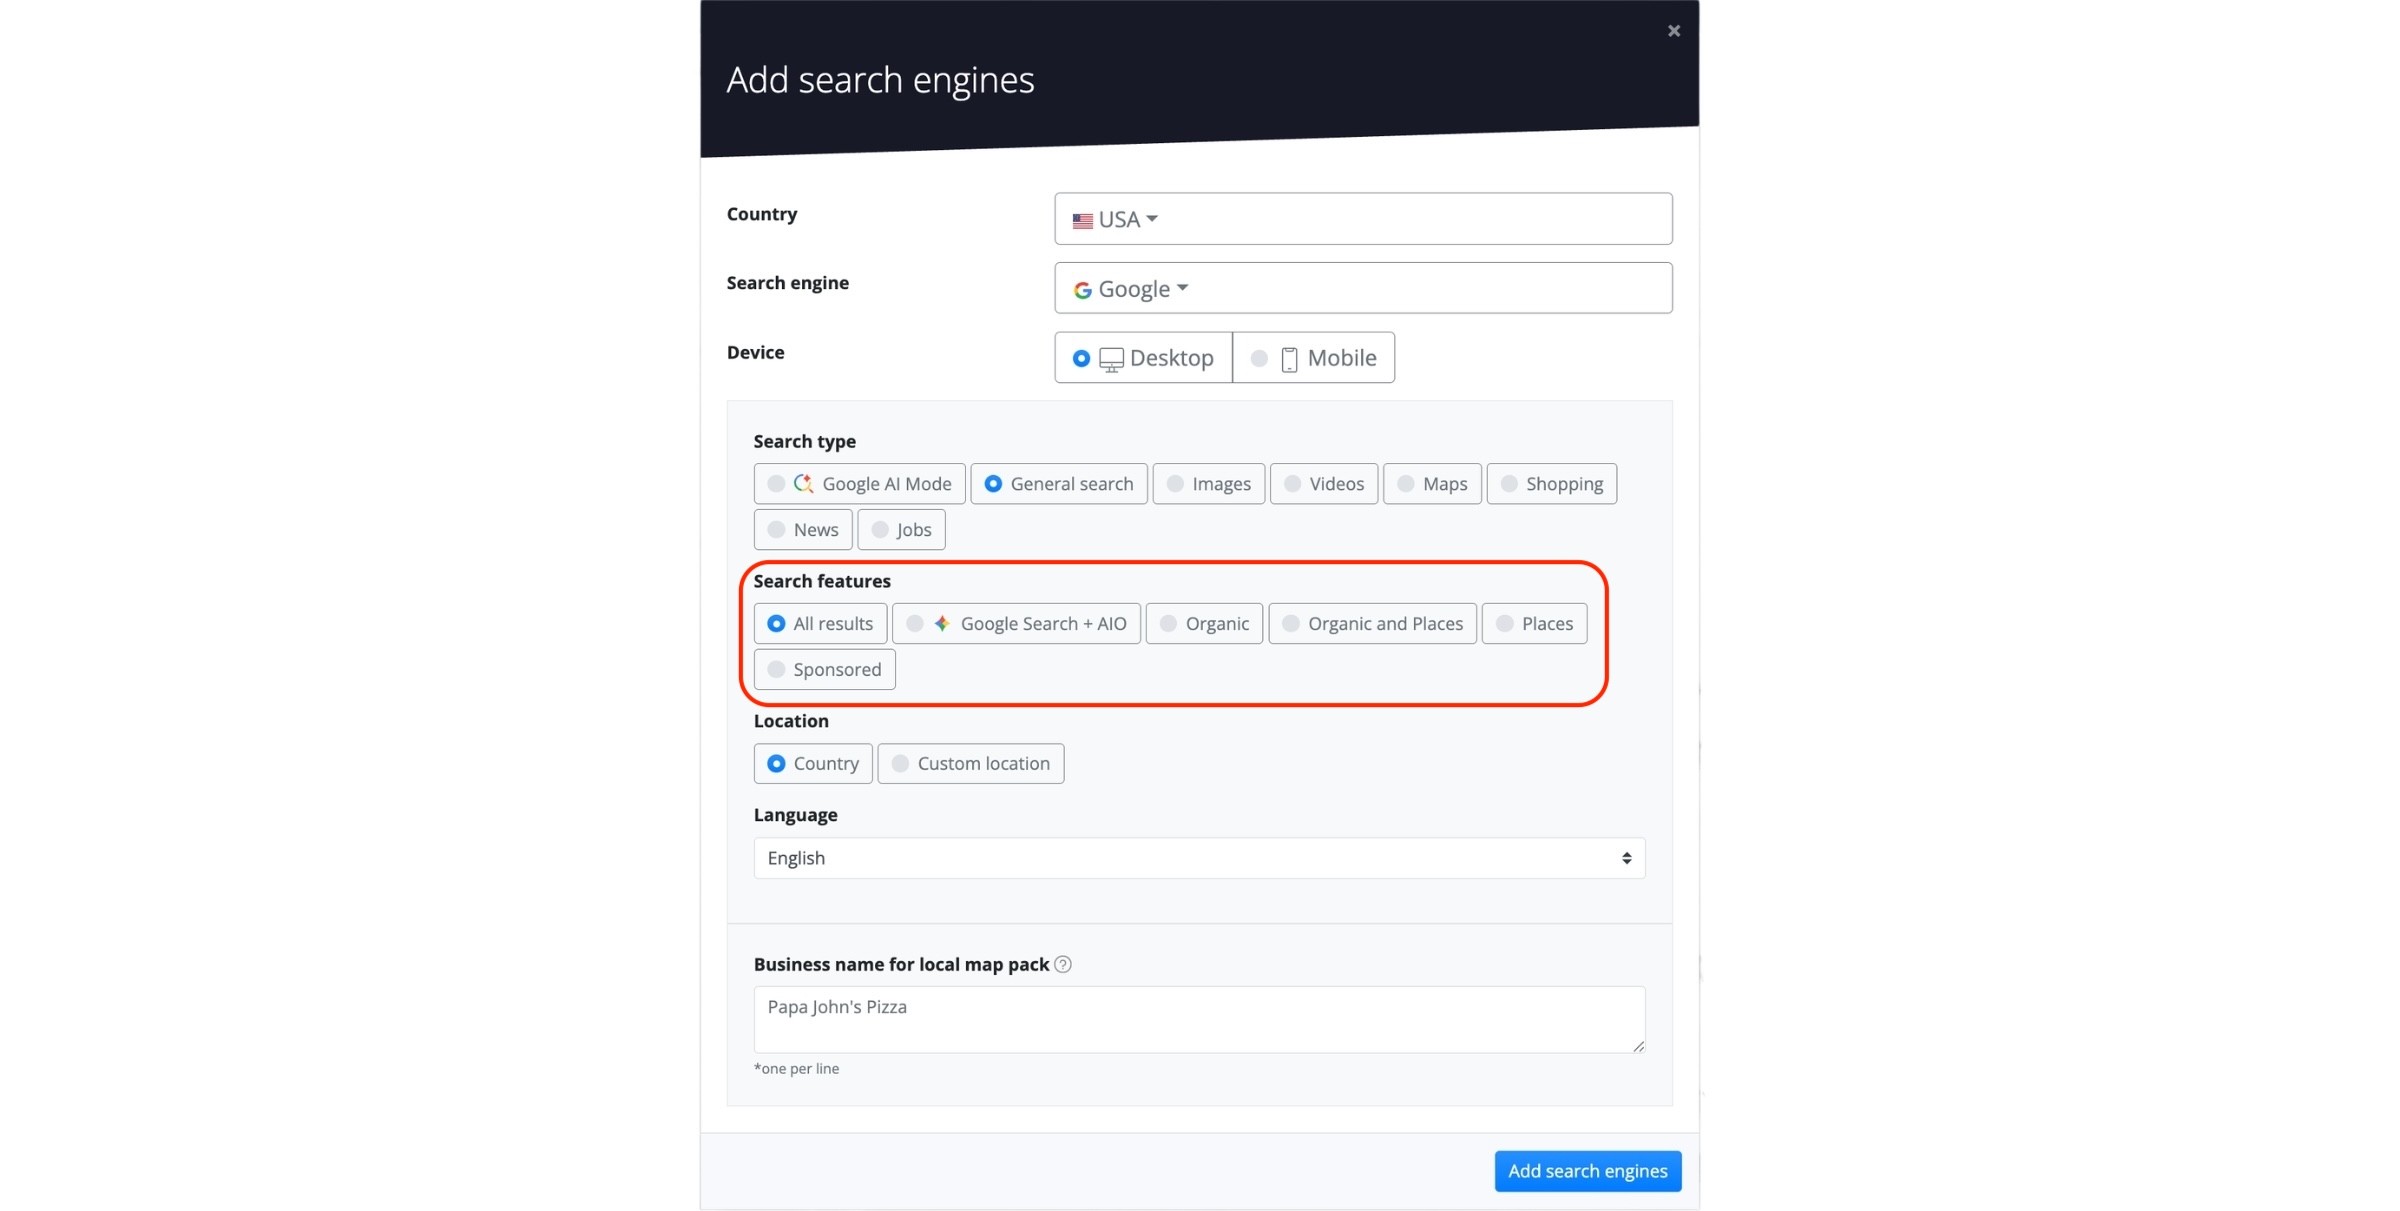This screenshot has width=2400, height=1211.
Task: Click the US flag icon
Action: [x=1083, y=220]
